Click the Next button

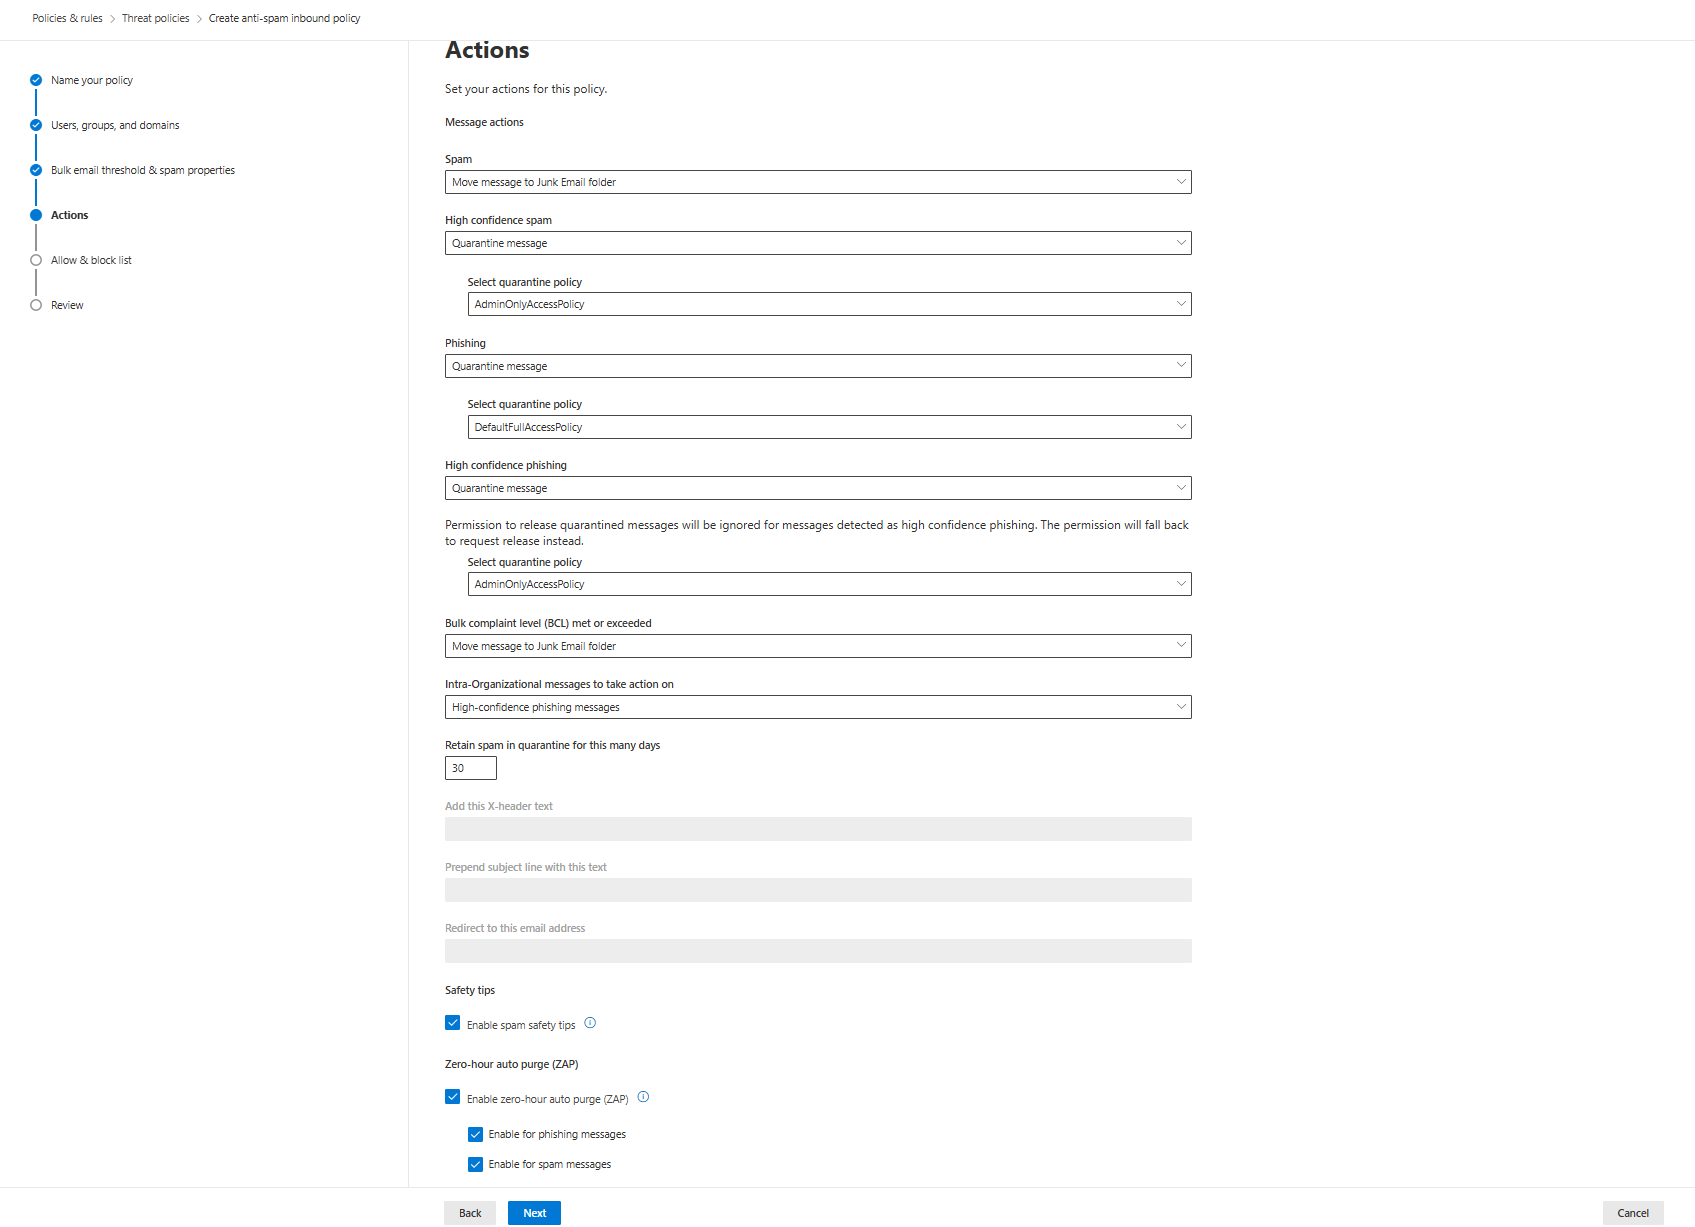534,1213
